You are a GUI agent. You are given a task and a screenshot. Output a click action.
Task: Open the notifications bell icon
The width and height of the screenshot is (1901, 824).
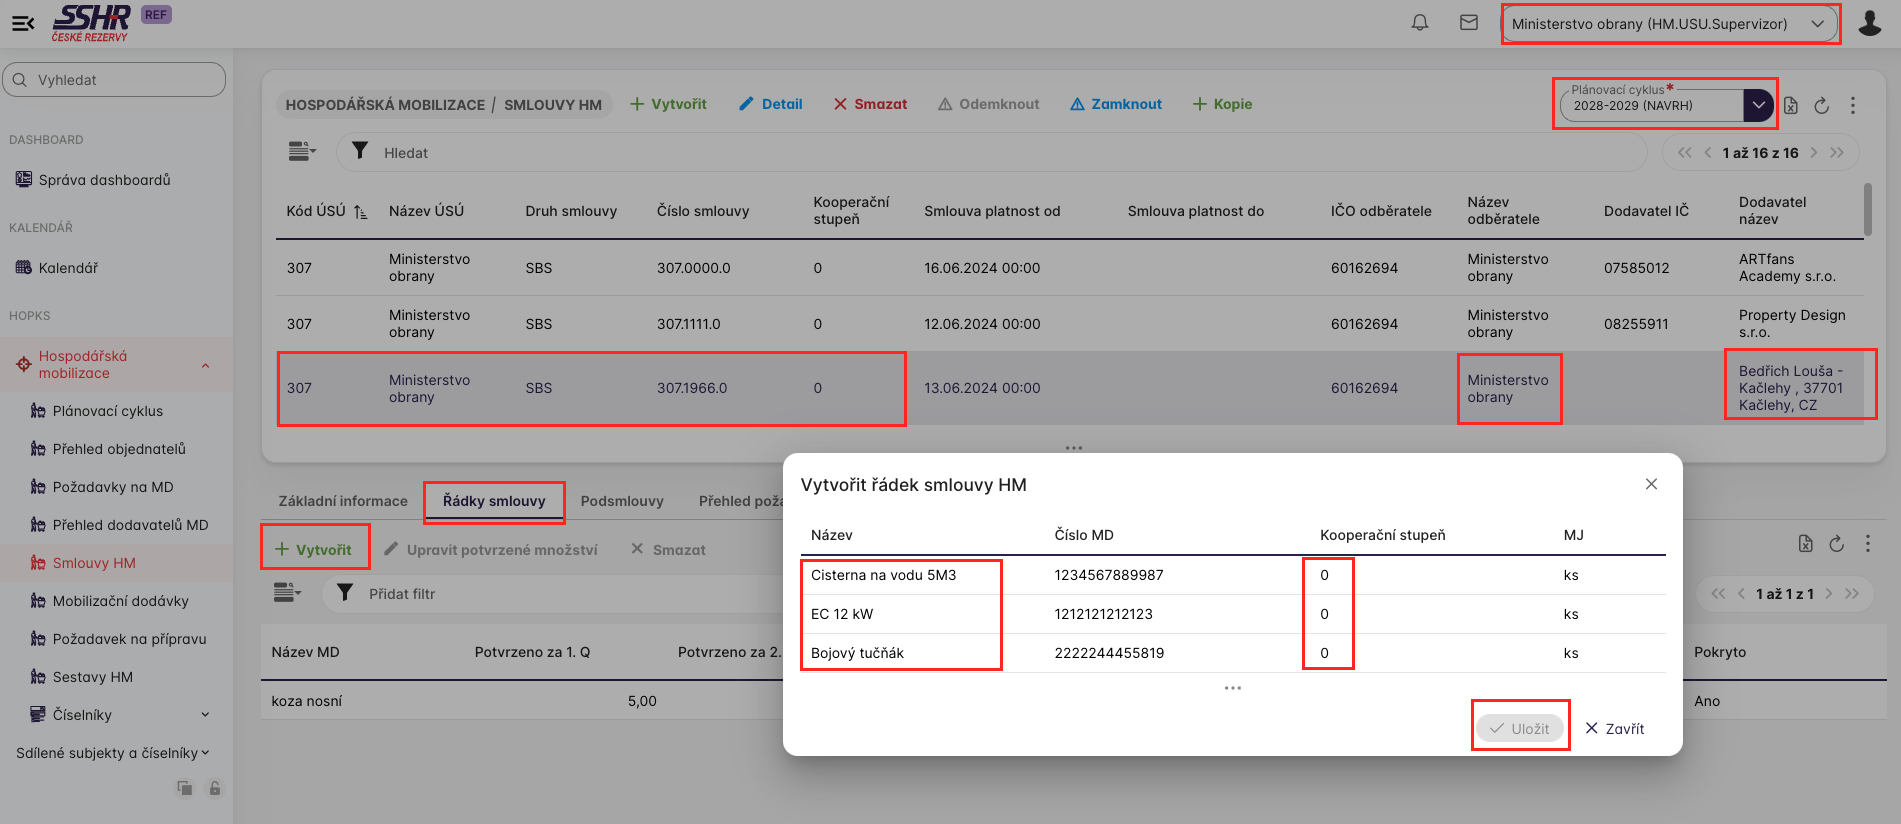click(x=1419, y=23)
